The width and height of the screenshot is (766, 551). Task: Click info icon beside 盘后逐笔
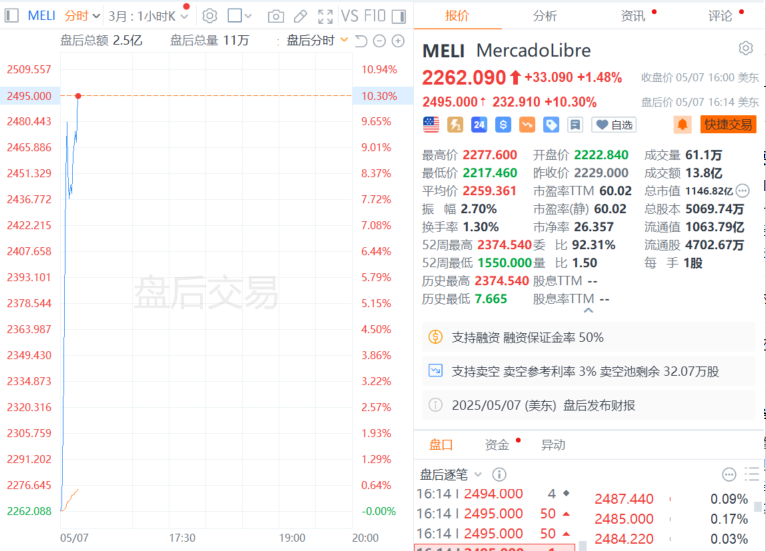point(499,474)
